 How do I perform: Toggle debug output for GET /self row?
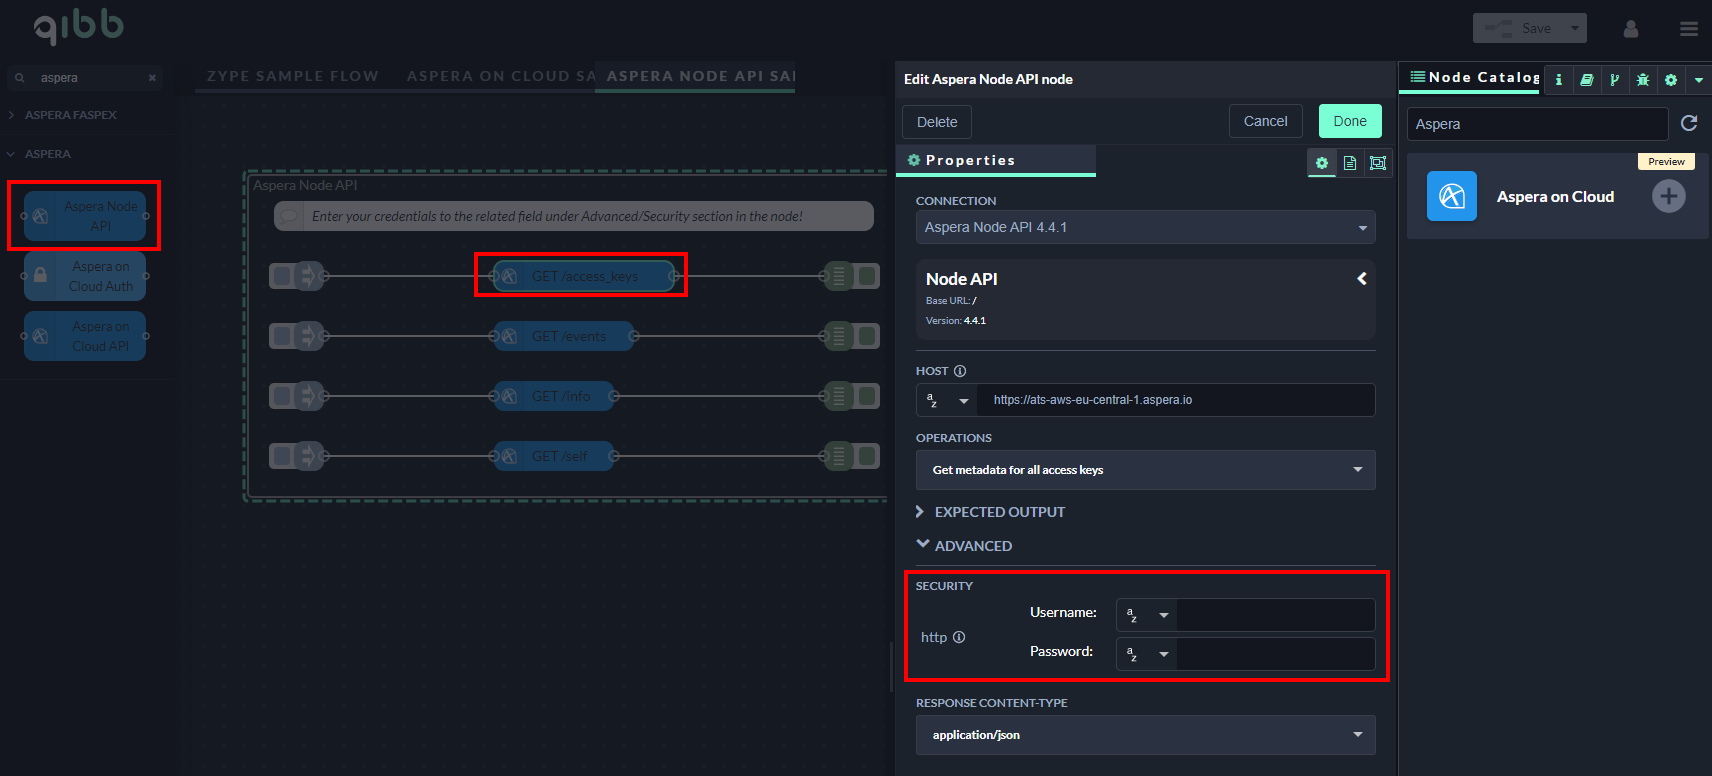click(x=867, y=456)
